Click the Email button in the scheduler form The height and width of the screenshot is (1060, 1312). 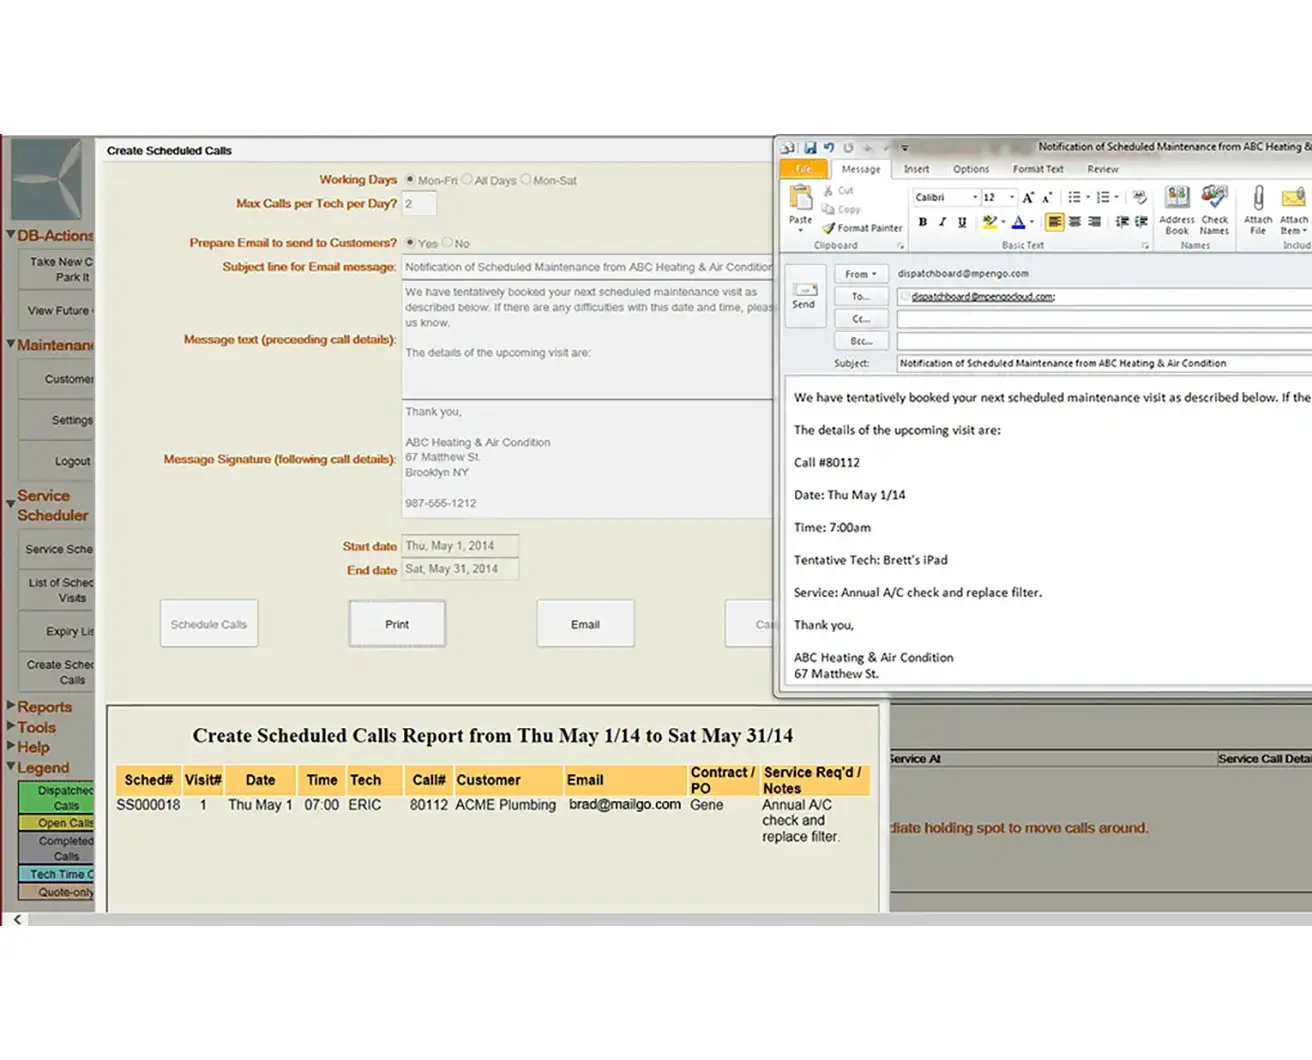(585, 624)
